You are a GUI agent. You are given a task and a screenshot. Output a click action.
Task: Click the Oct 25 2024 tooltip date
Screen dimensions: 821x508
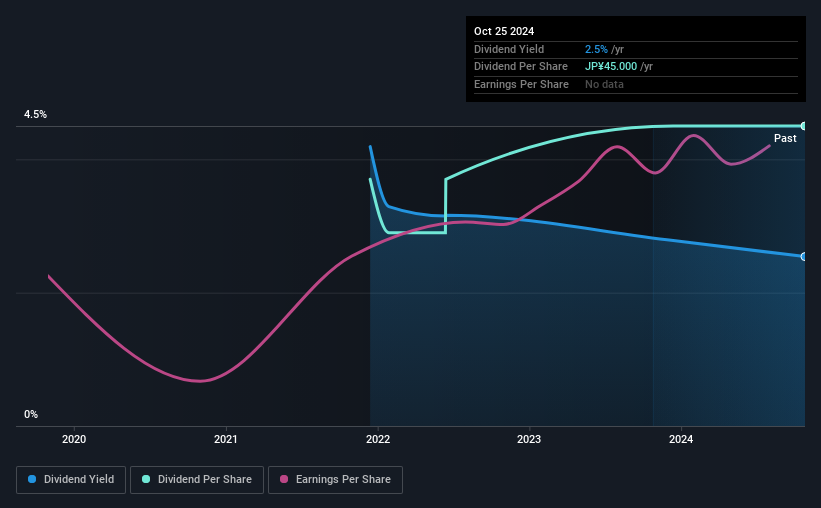click(504, 31)
